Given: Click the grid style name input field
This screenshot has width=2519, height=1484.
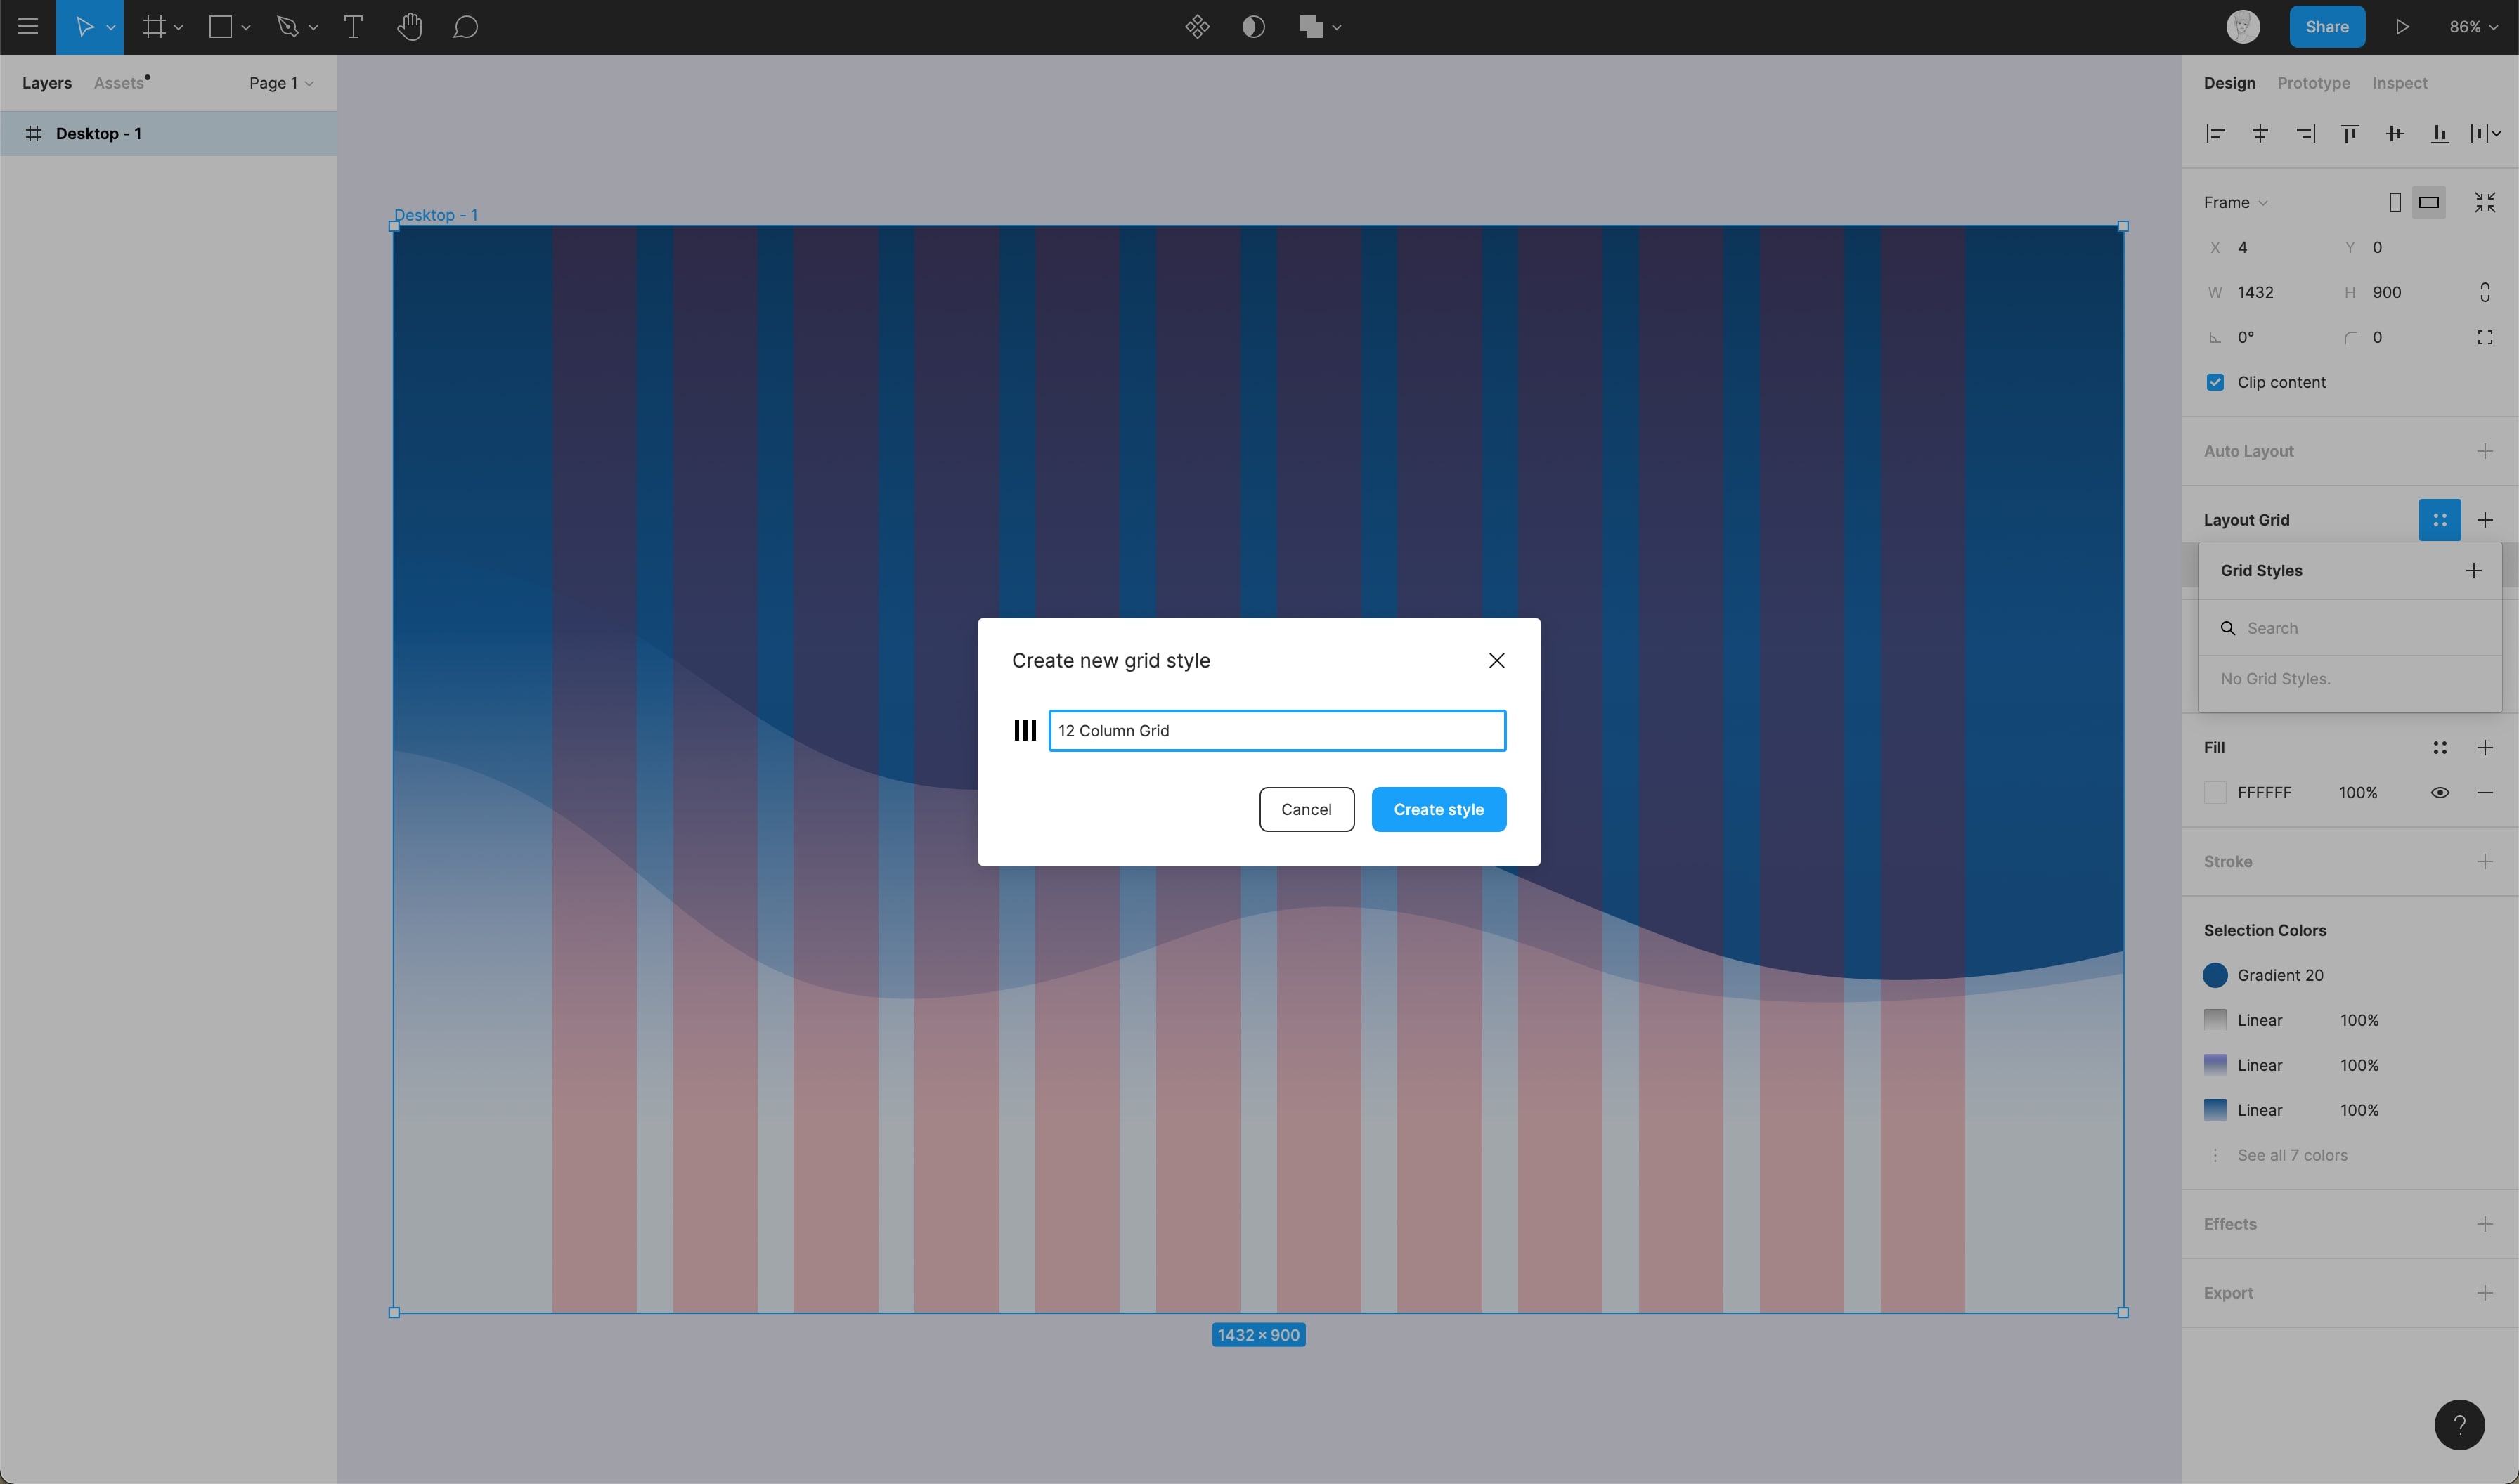Looking at the screenshot, I should click(x=1276, y=731).
